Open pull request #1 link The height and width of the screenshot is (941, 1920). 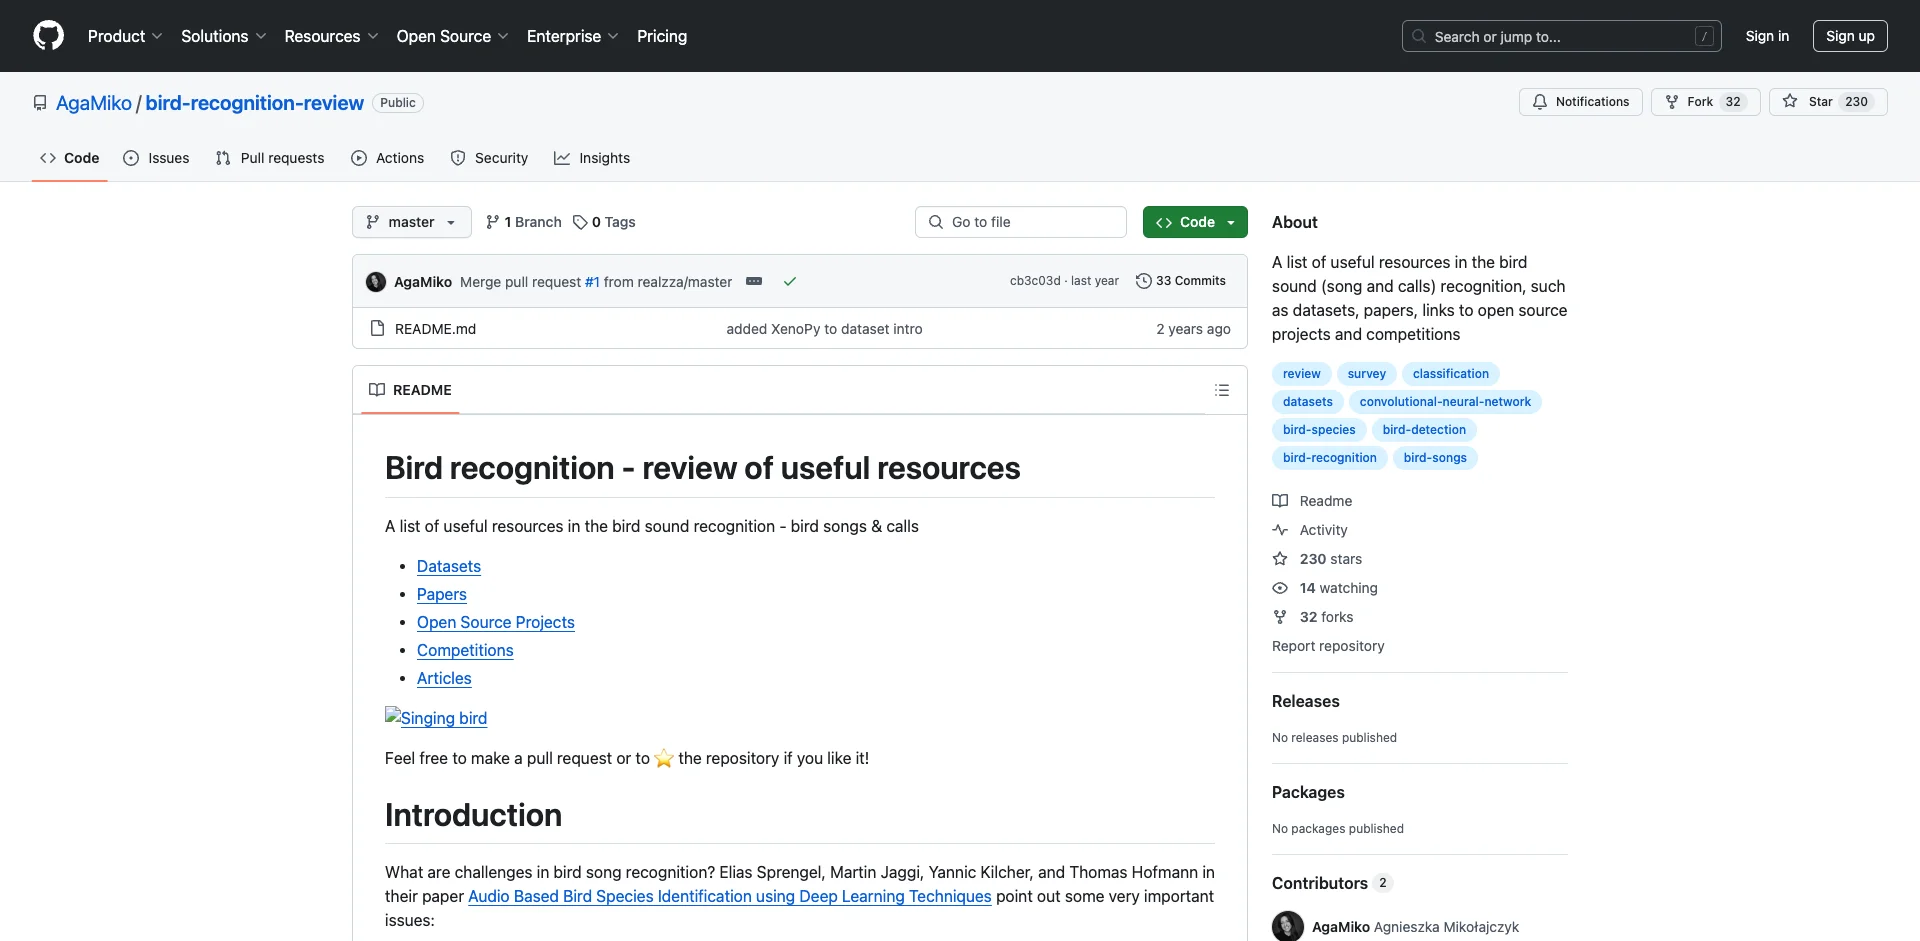[x=592, y=282]
